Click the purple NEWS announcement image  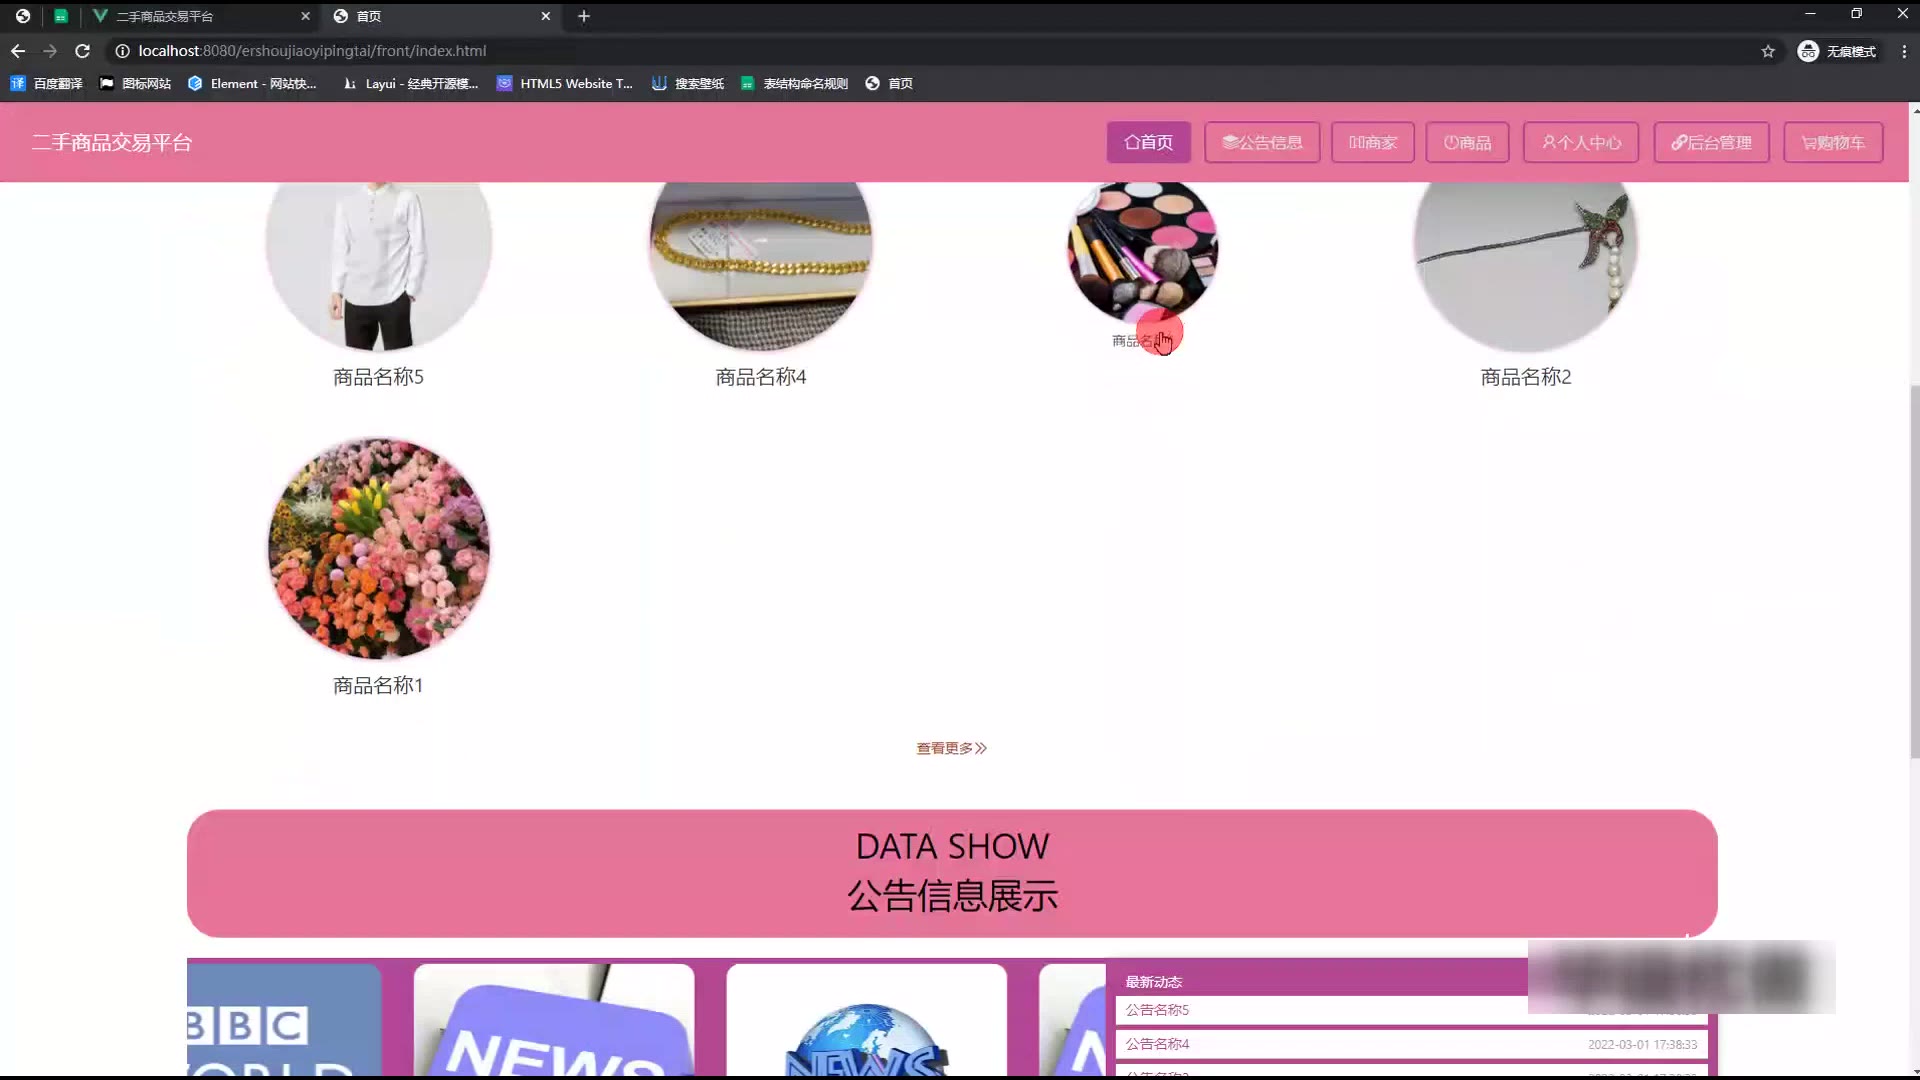click(x=554, y=1019)
